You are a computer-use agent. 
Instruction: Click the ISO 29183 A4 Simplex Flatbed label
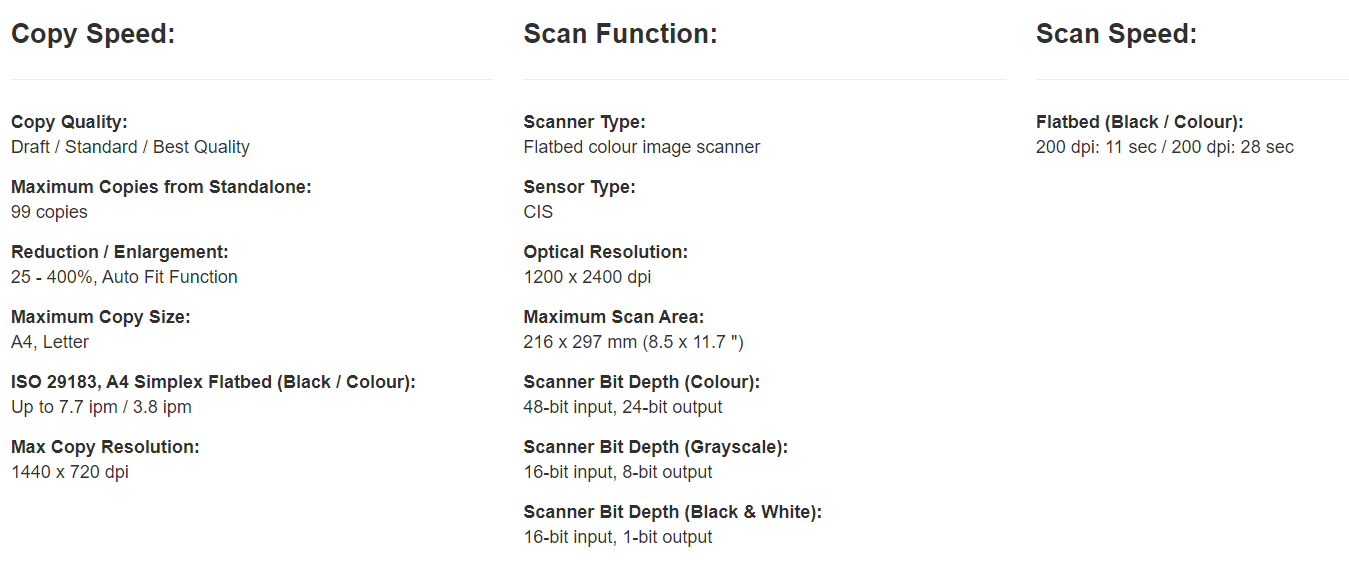coord(213,382)
